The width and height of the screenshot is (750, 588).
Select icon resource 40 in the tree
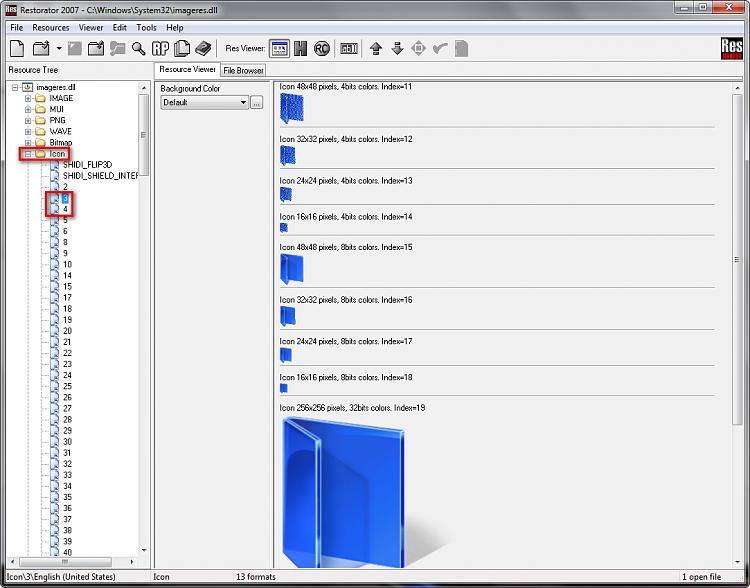pos(67,553)
